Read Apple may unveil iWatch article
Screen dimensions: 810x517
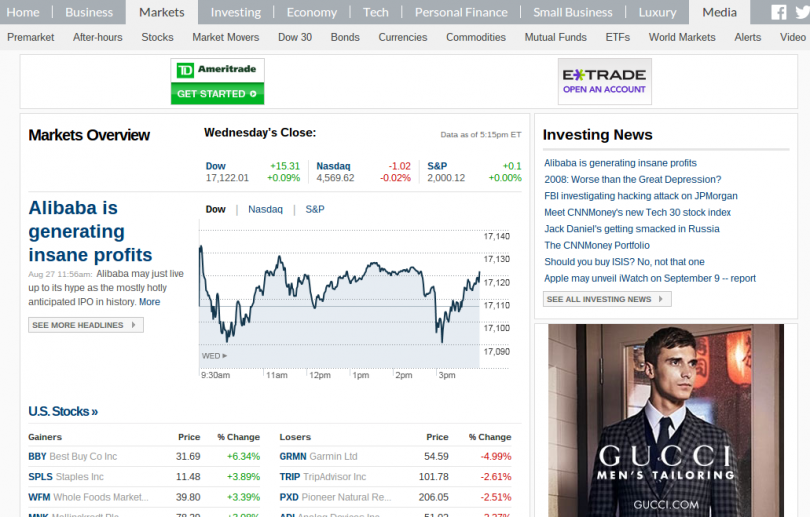pos(649,278)
